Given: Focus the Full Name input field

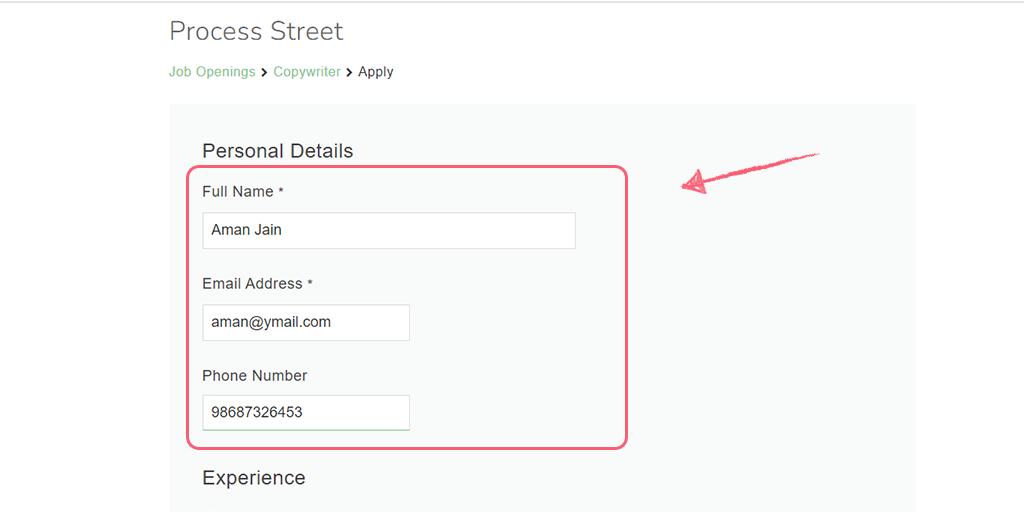Looking at the screenshot, I should (389, 230).
